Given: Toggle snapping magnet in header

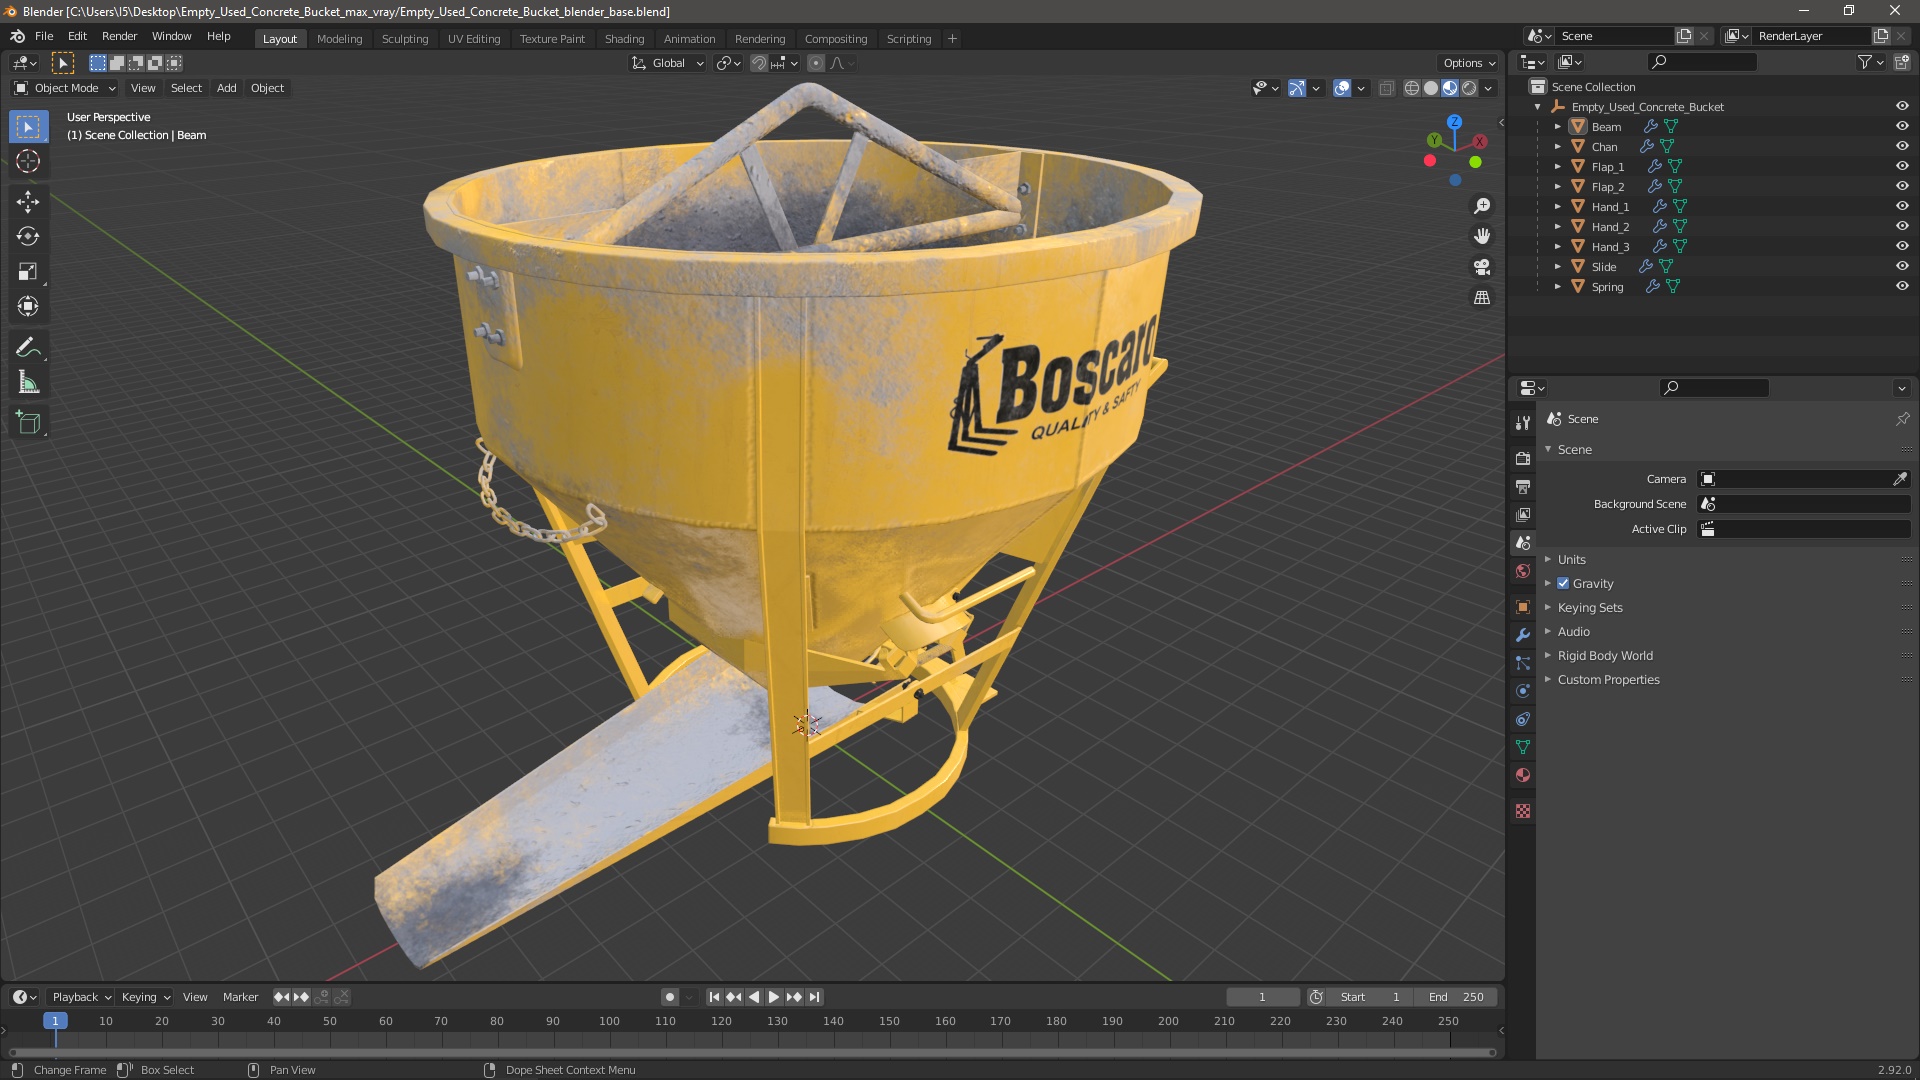Looking at the screenshot, I should tap(759, 63).
